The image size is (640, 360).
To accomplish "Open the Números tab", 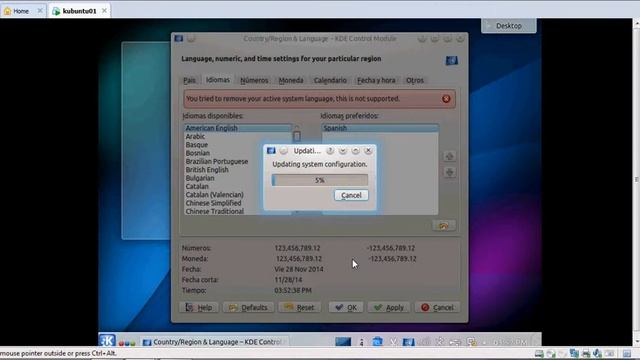I will 254,80.
